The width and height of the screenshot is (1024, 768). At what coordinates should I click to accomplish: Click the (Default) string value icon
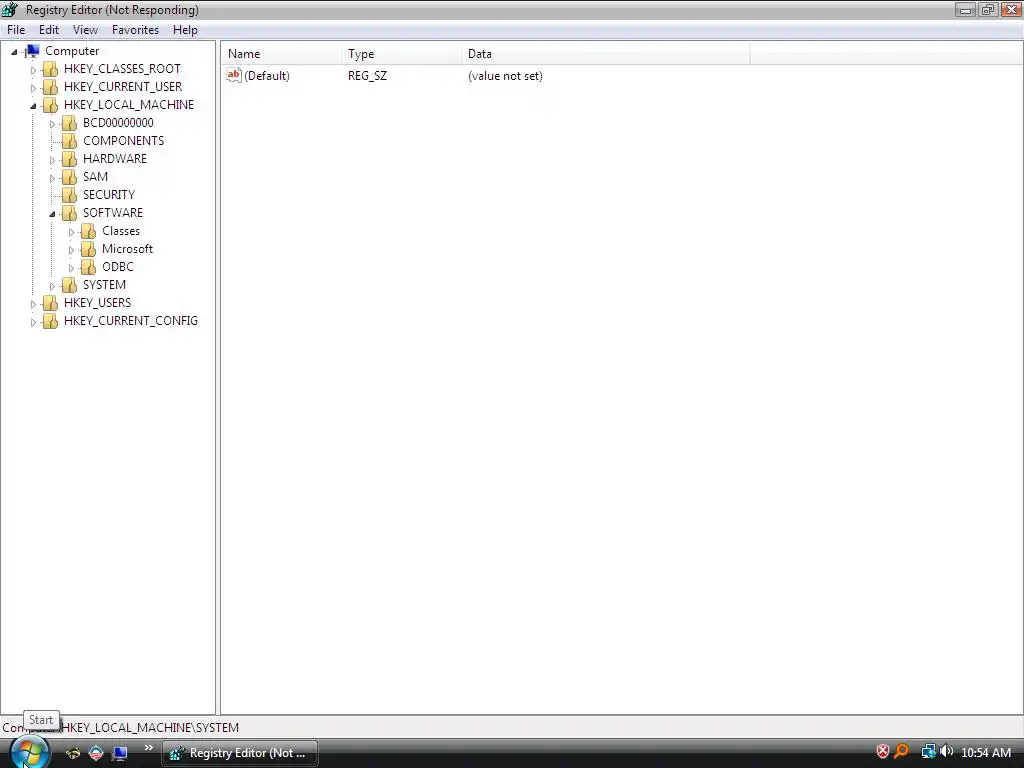(x=234, y=75)
